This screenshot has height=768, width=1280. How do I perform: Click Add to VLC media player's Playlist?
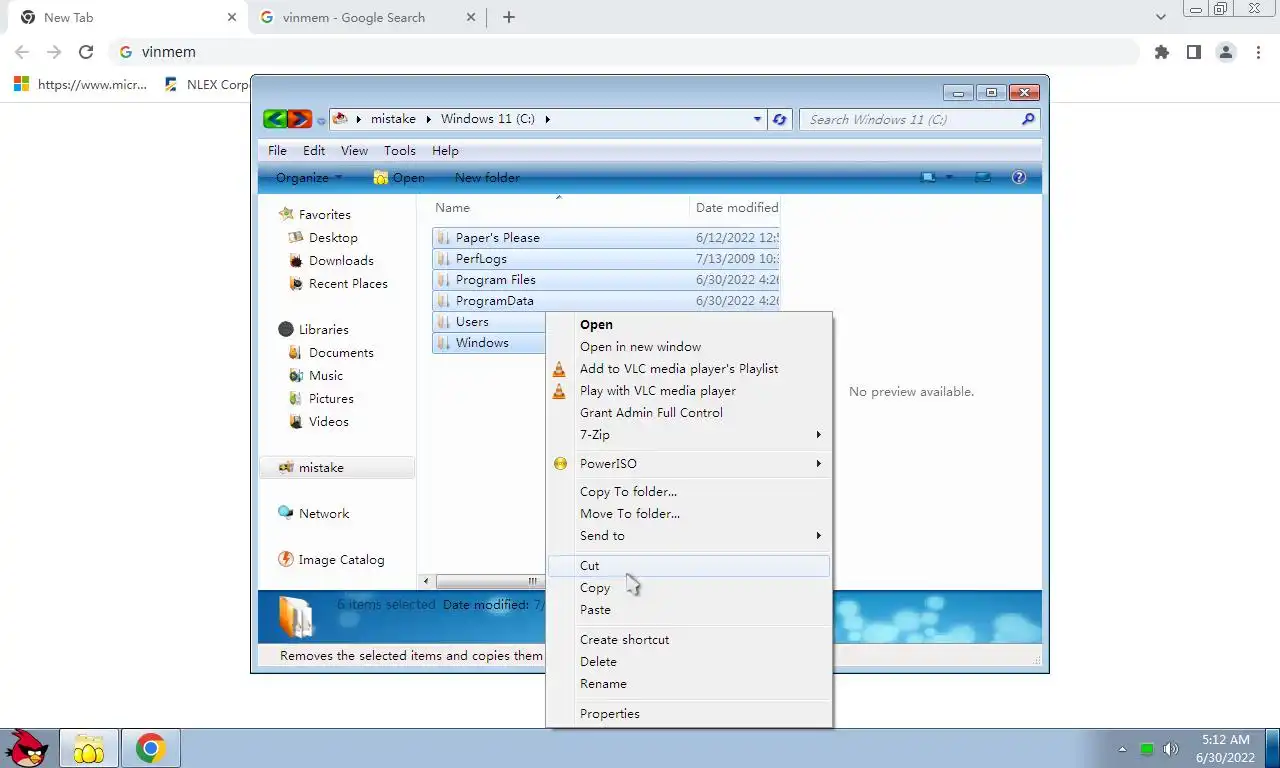click(x=689, y=368)
